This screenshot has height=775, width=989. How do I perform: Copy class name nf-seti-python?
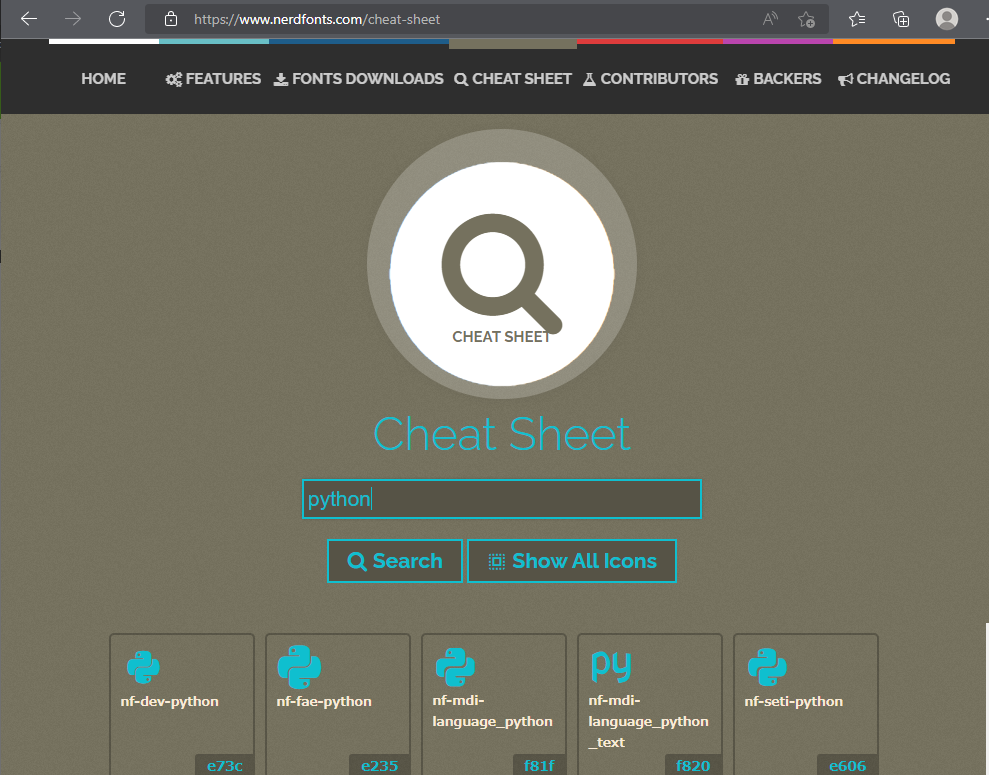(x=793, y=701)
